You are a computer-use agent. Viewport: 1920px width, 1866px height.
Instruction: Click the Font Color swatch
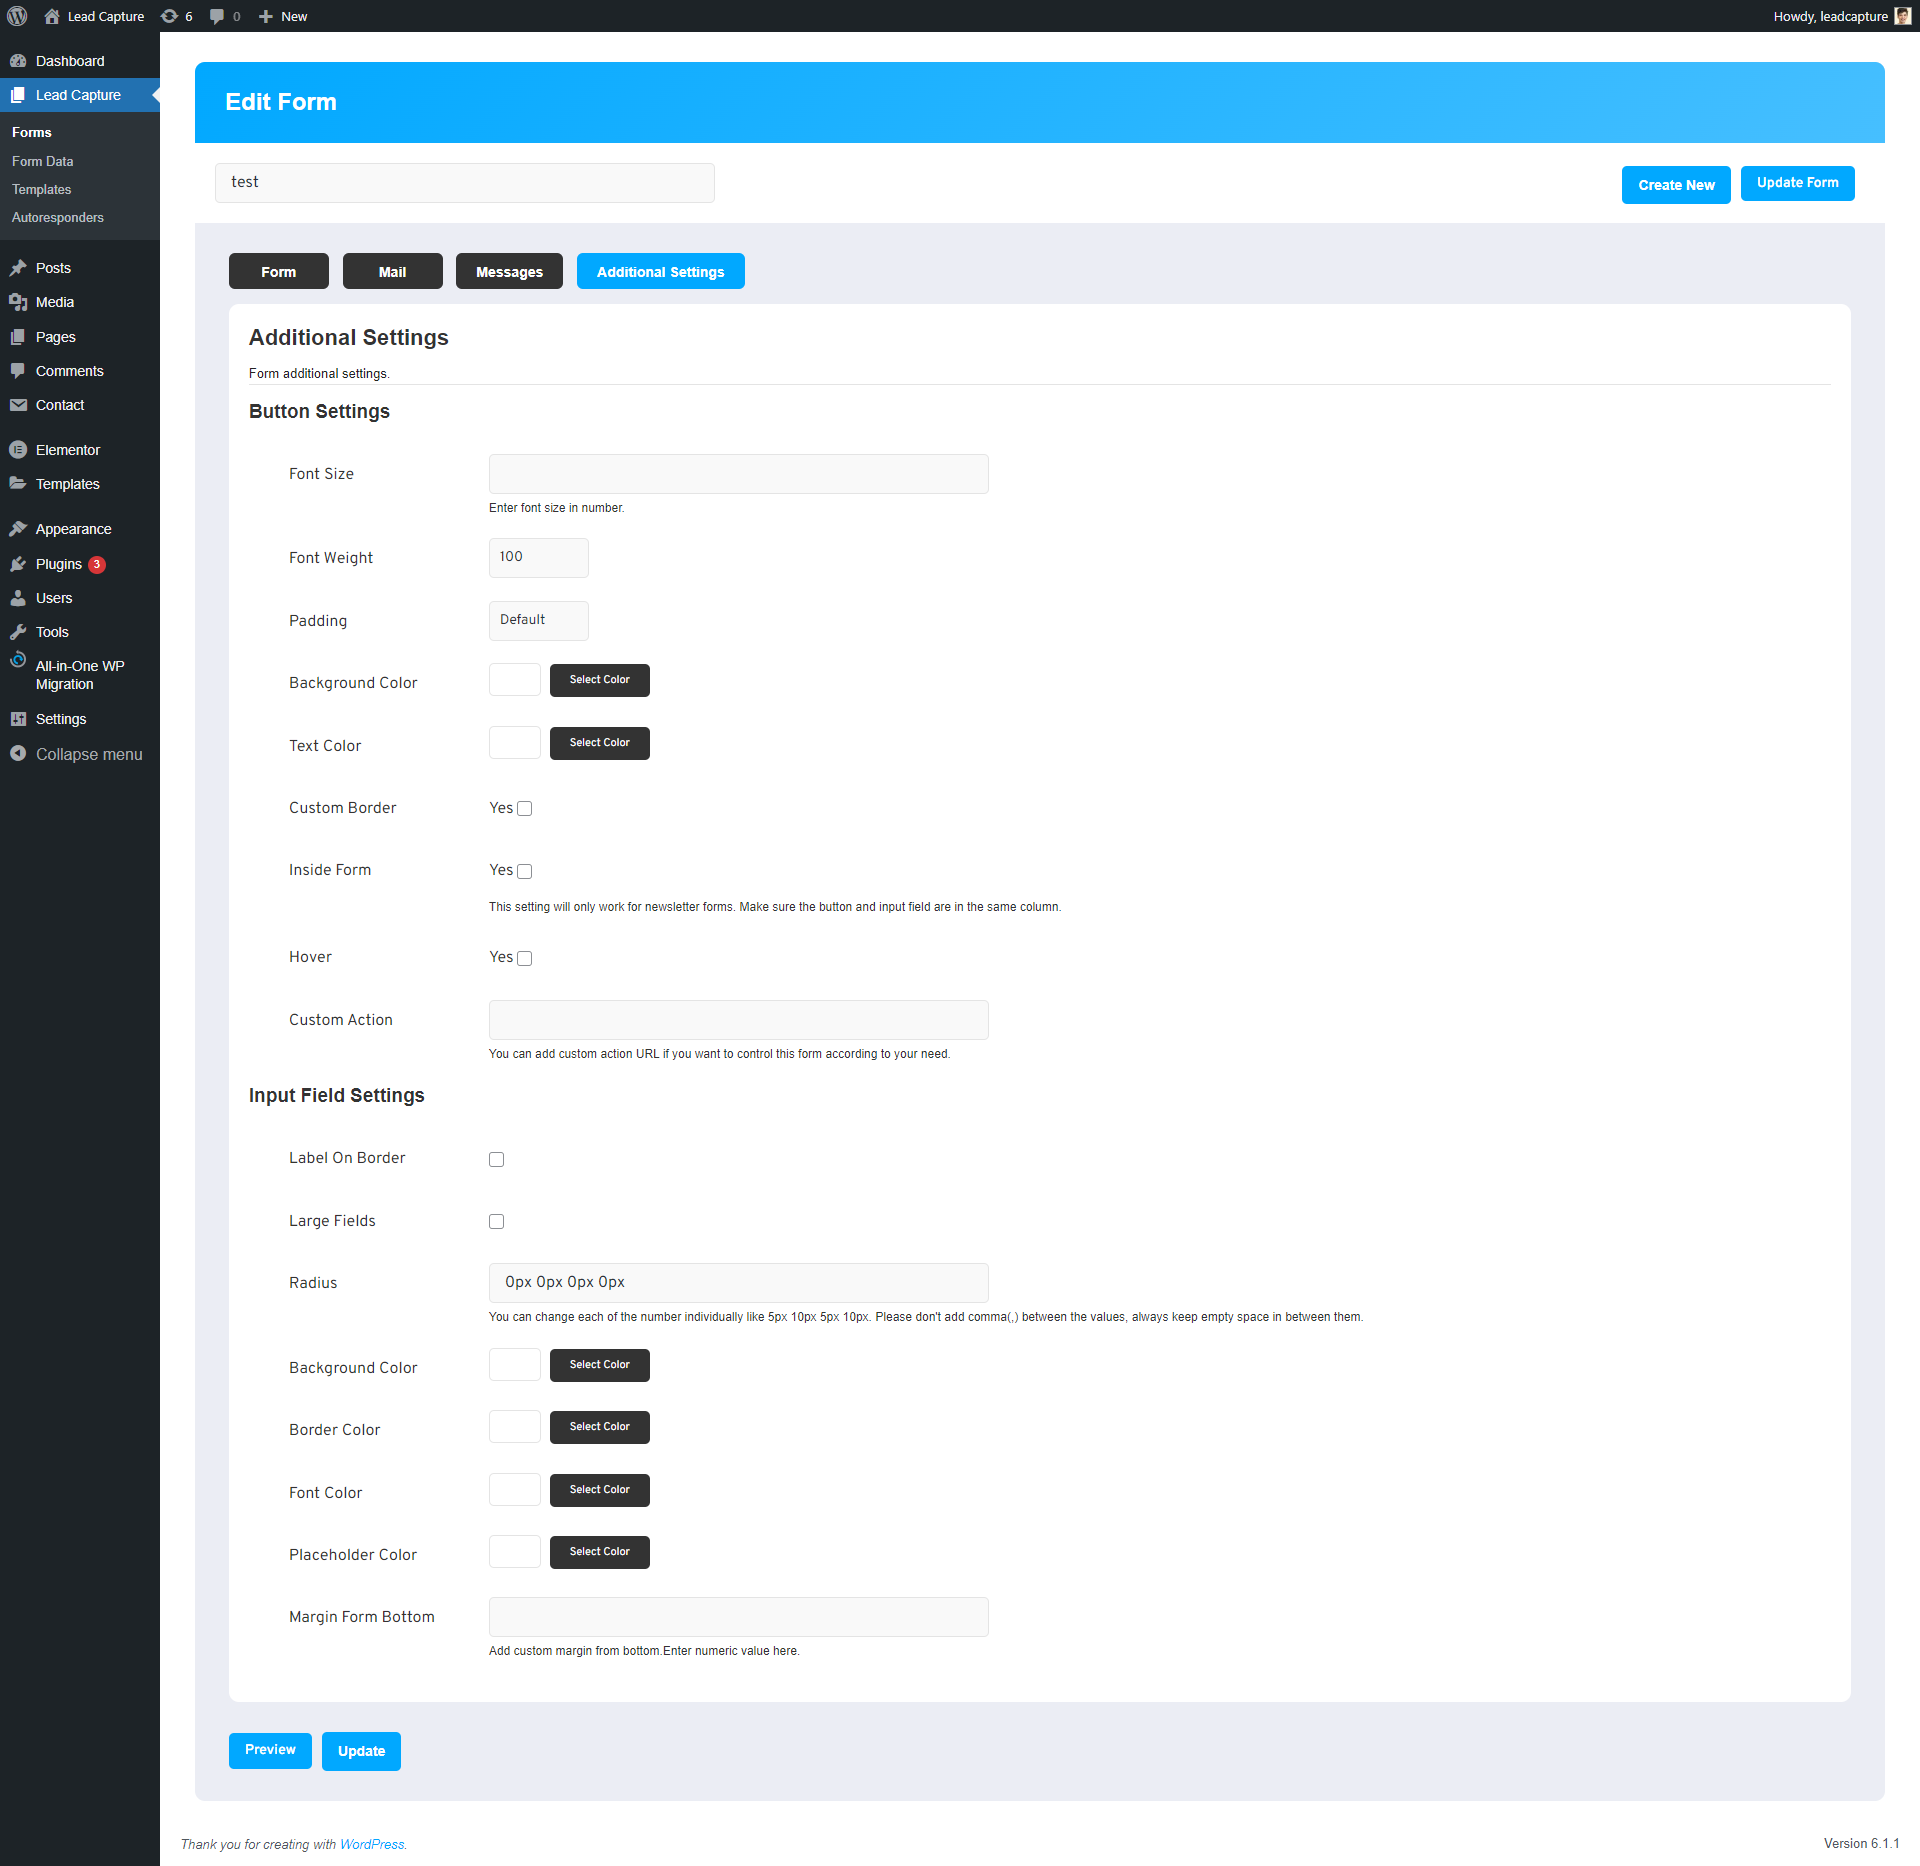click(515, 1490)
